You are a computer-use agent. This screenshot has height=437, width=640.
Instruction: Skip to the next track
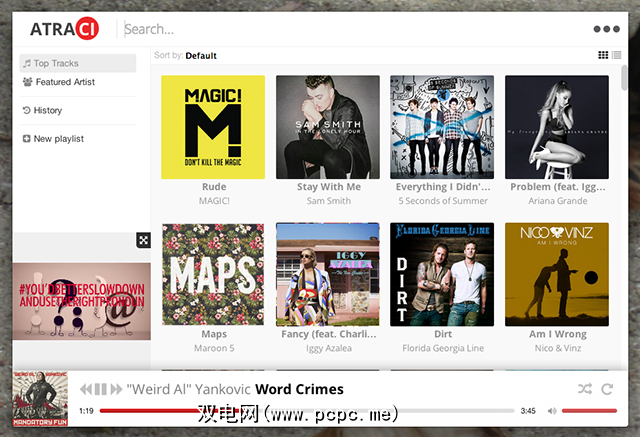pos(116,389)
